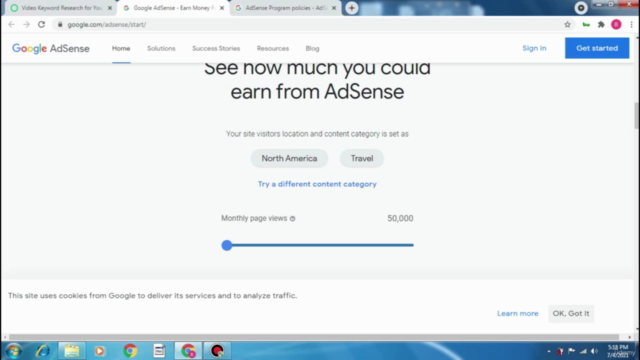Open the Resources navigation item
The height and width of the screenshot is (360, 640).
click(x=273, y=48)
